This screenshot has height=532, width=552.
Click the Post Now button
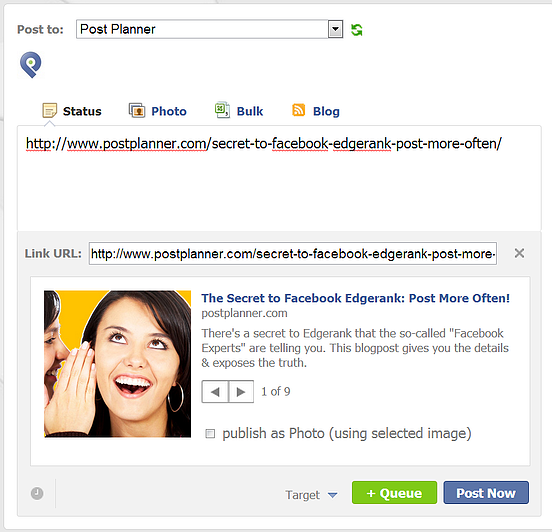click(x=486, y=493)
